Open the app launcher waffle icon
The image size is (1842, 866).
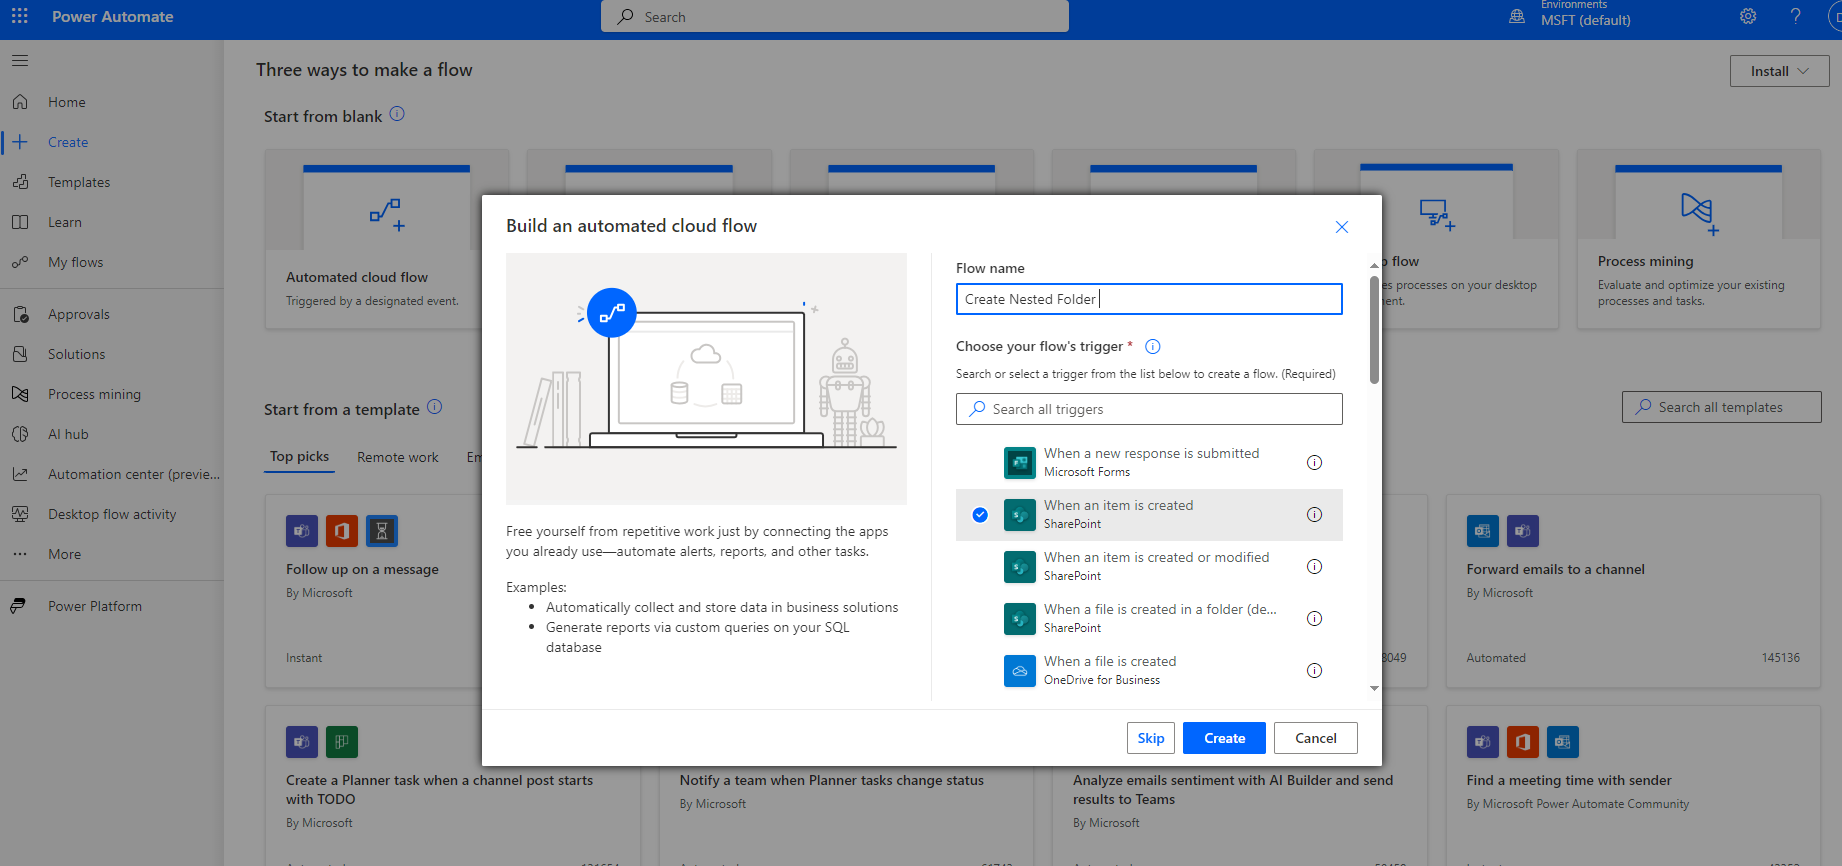19,16
